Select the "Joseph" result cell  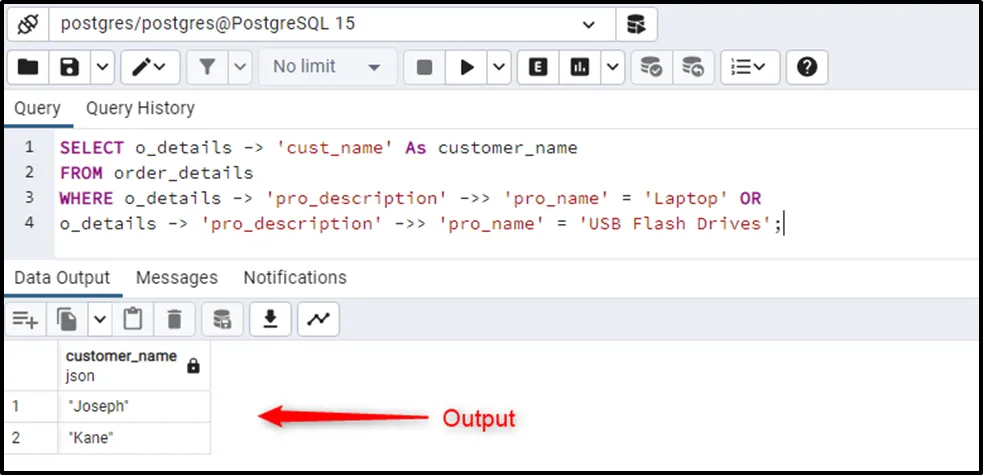(x=134, y=406)
